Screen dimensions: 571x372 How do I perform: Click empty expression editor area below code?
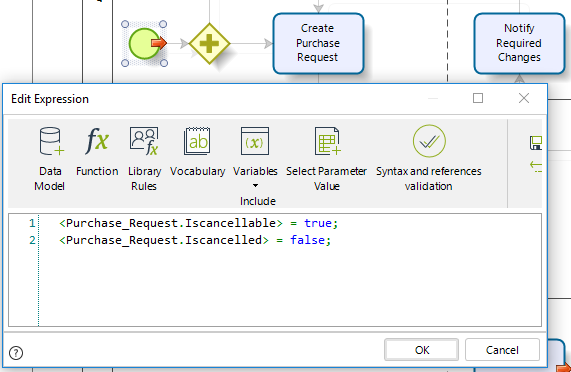290,288
